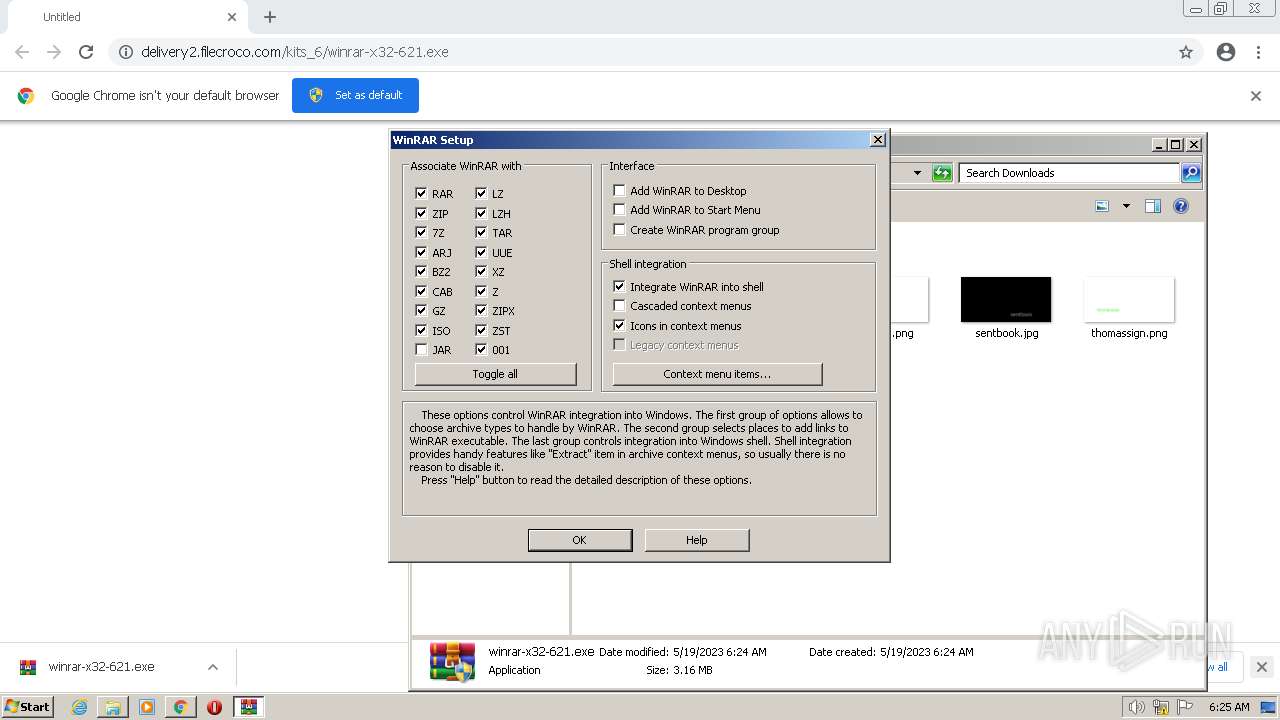The width and height of the screenshot is (1280, 720).
Task: Enable Cascaded context menus
Action: tap(619, 306)
